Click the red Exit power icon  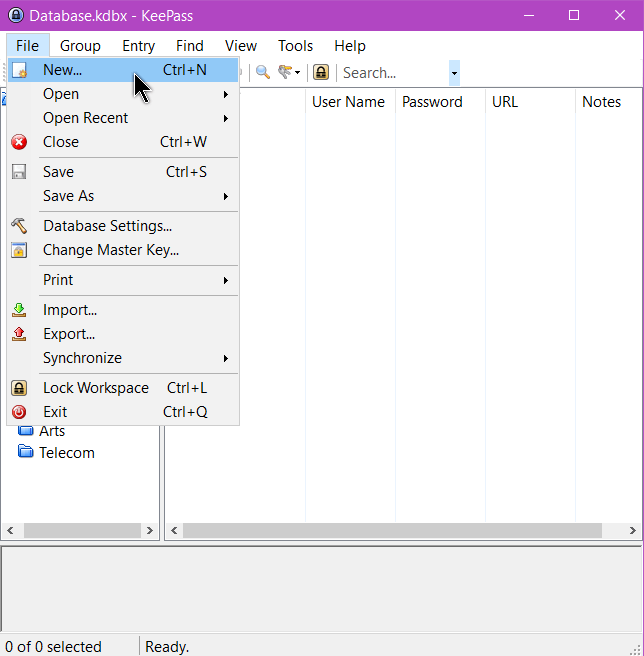[x=19, y=412]
